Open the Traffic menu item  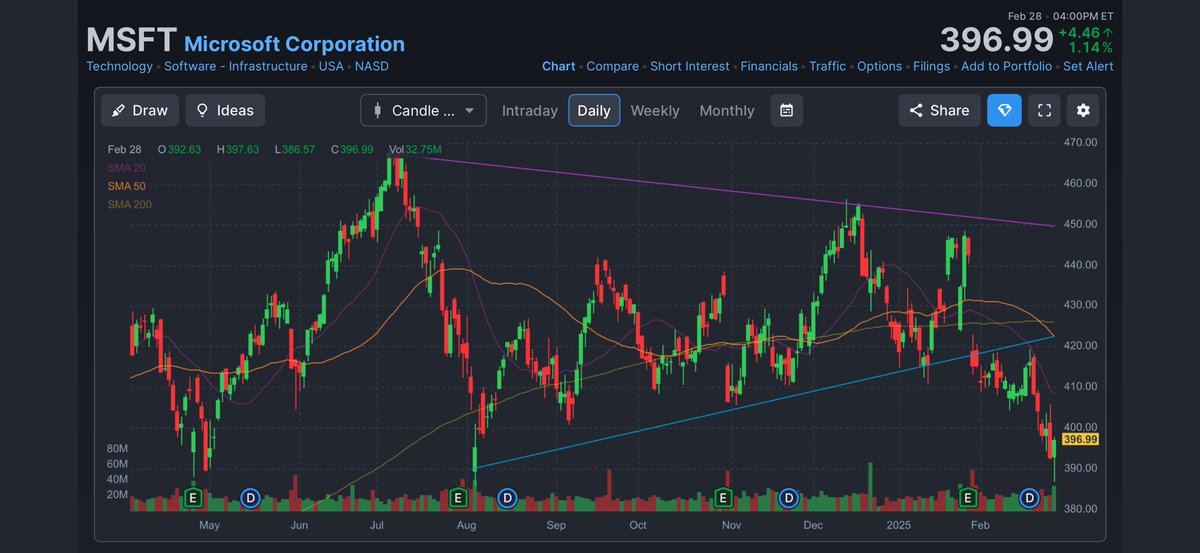(x=827, y=66)
